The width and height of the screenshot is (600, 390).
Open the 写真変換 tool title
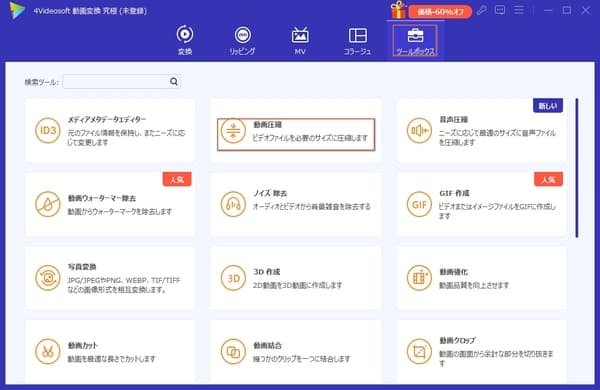tap(82, 267)
